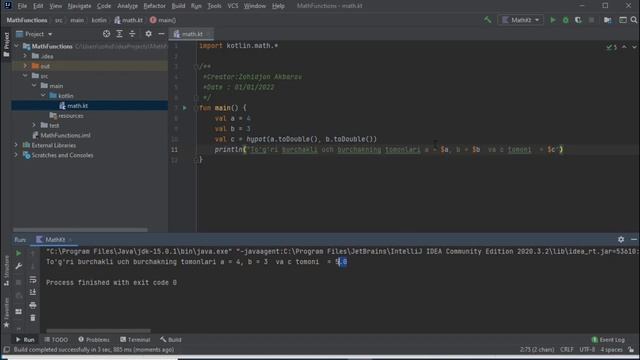Image resolution: width=640 pixels, height=360 pixels.
Task: Select MathFunctions.iml file
Action: click(61, 135)
